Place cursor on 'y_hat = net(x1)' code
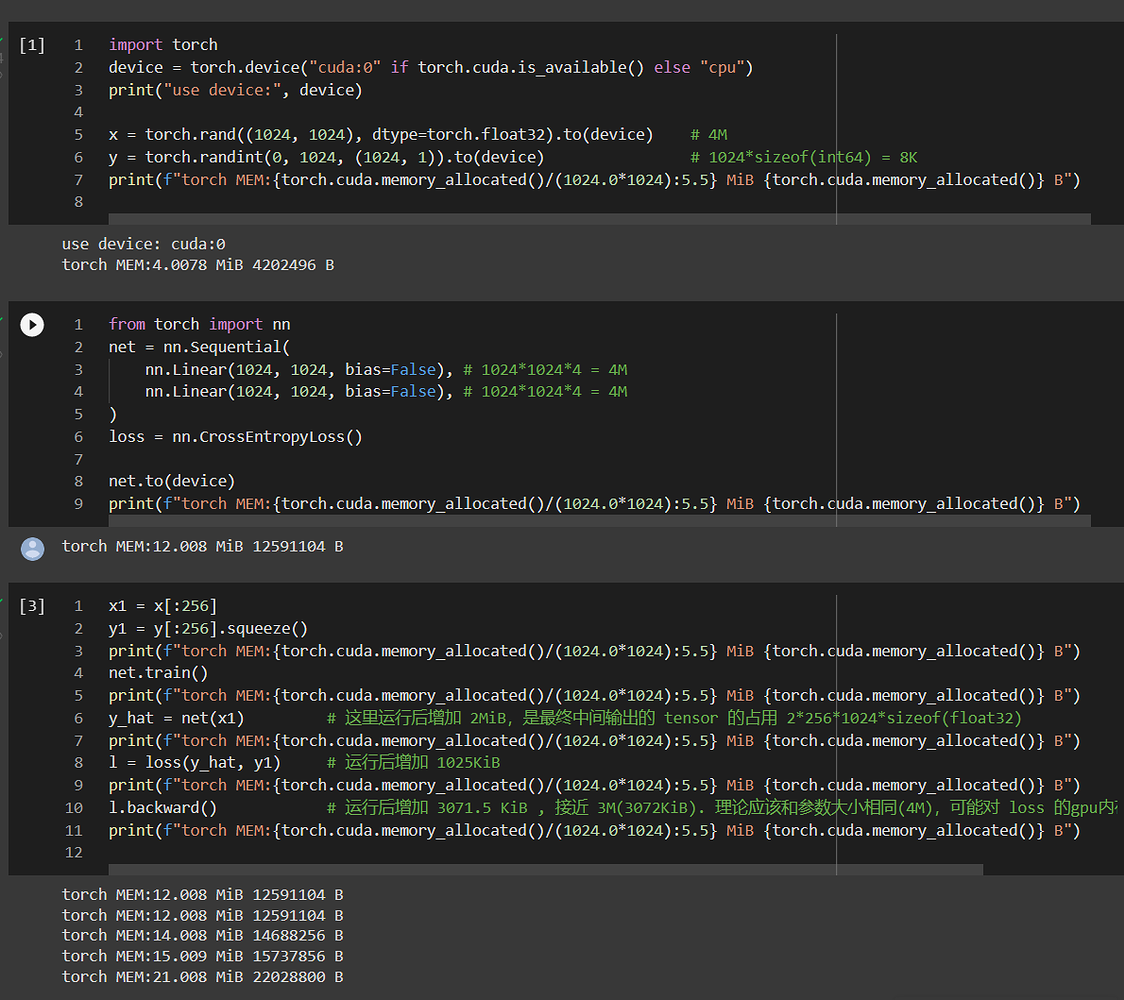 click(176, 718)
